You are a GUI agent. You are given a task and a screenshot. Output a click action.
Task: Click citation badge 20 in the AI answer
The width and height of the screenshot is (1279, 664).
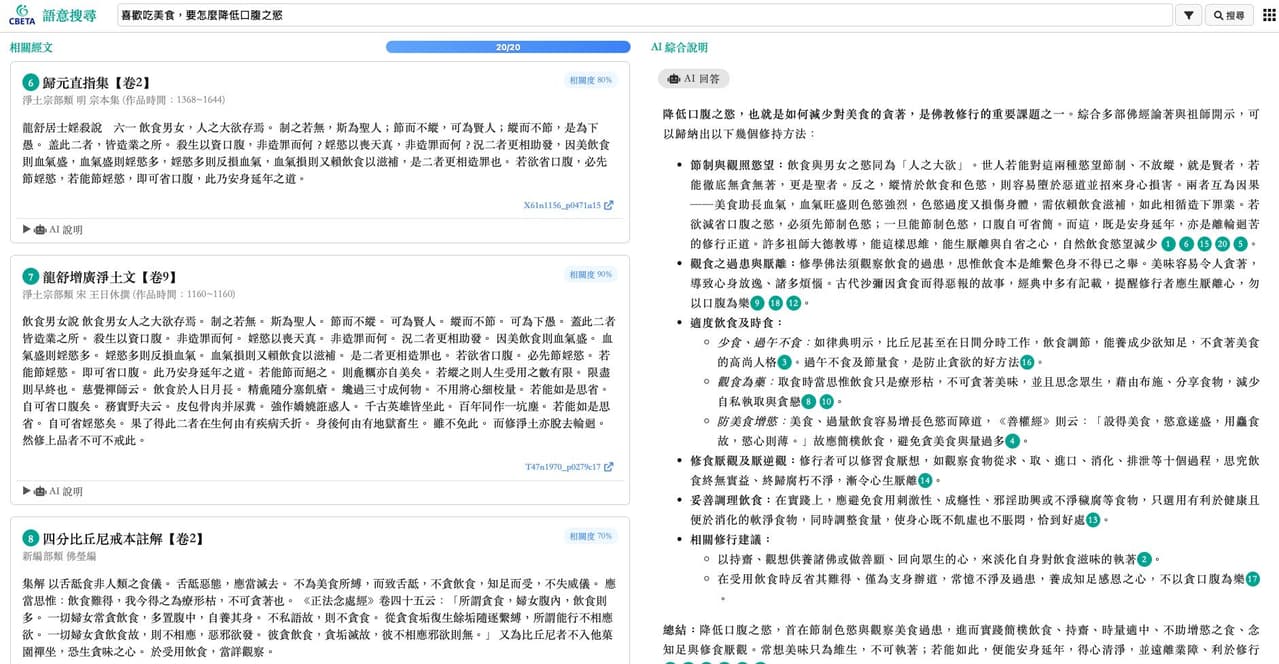point(1222,243)
